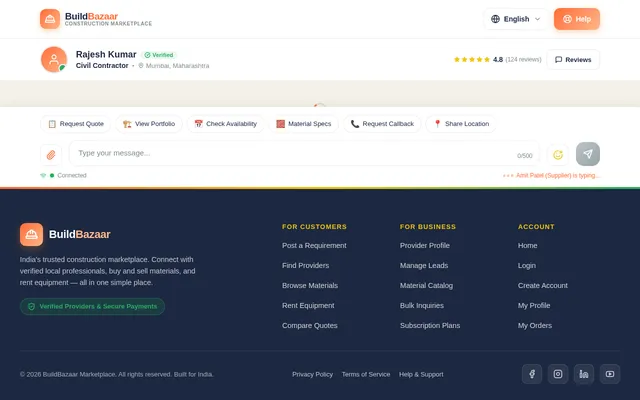Open the Privacy Policy link
The width and height of the screenshot is (640, 400).
coord(312,374)
